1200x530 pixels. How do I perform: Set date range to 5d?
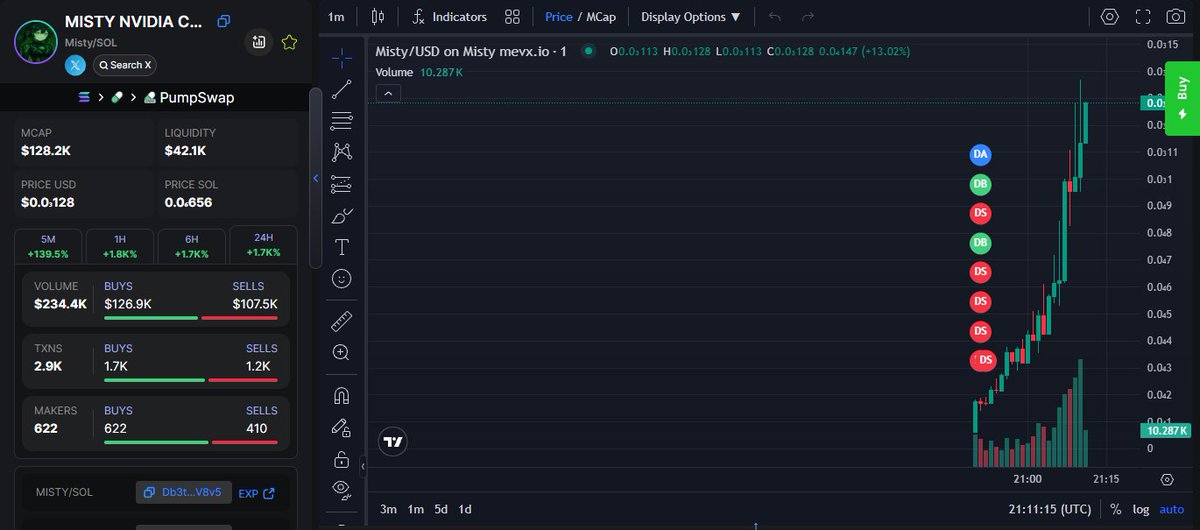click(x=441, y=509)
